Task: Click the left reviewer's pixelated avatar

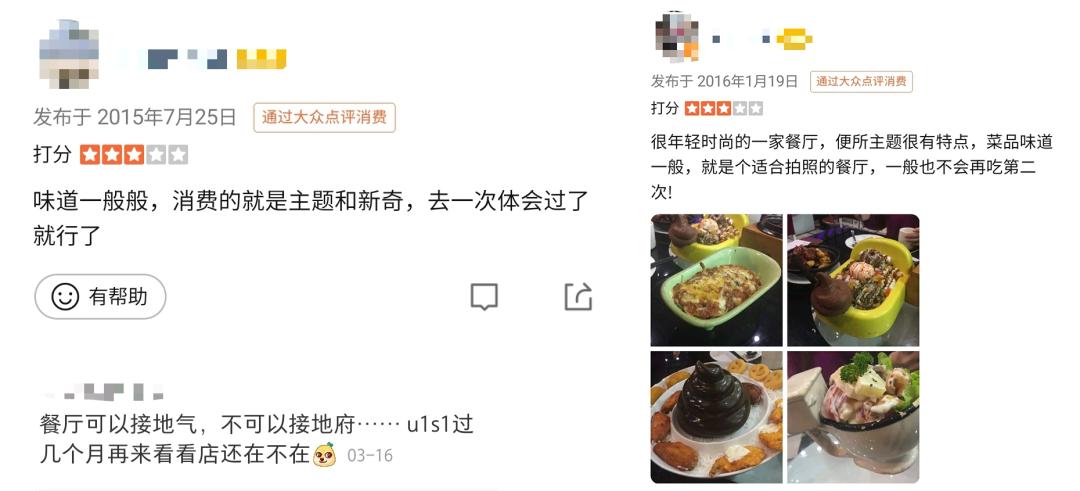Action: (x=69, y=54)
